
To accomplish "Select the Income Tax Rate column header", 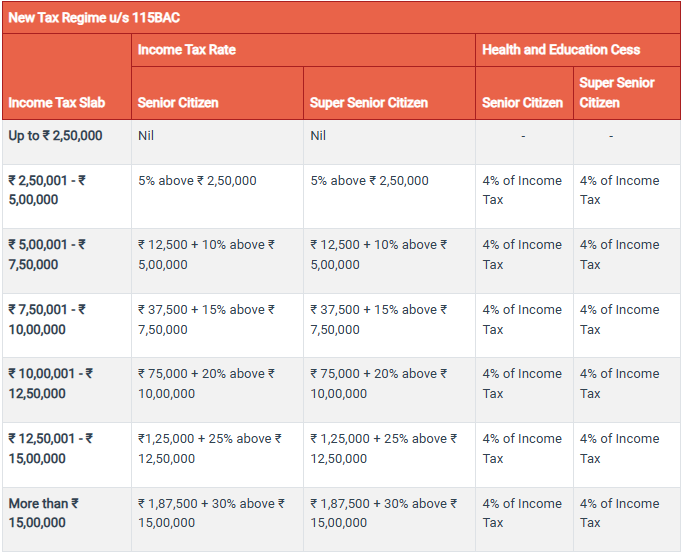I will tap(186, 50).
